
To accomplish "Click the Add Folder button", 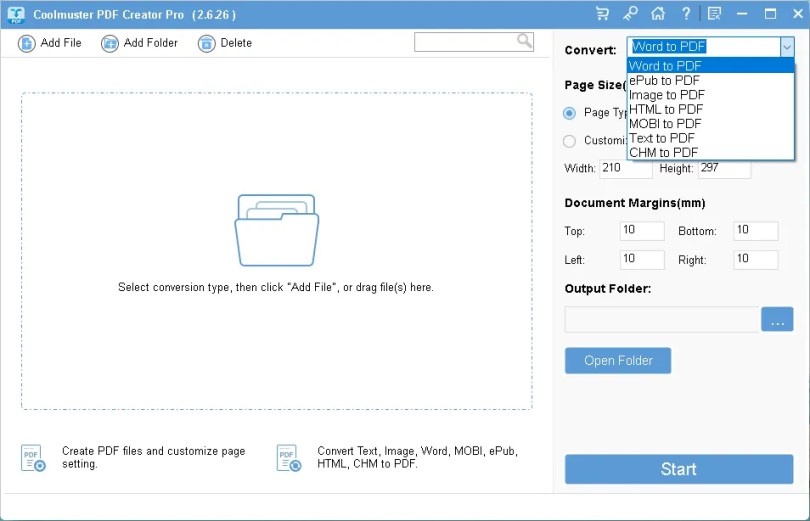I will (x=139, y=43).
